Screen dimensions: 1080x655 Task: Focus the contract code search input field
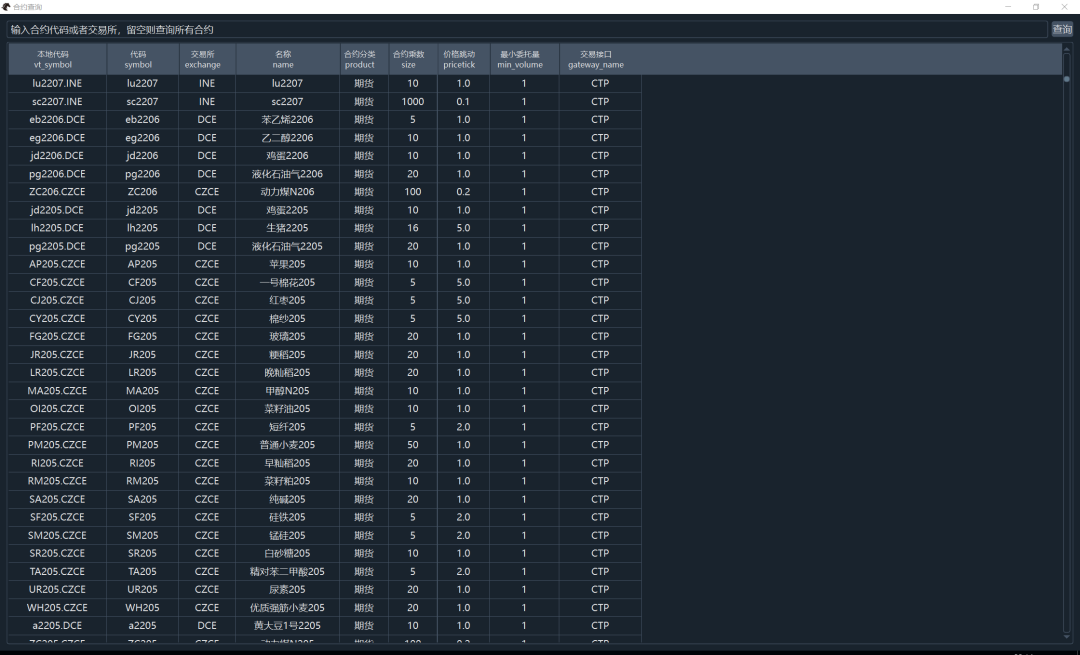point(528,30)
